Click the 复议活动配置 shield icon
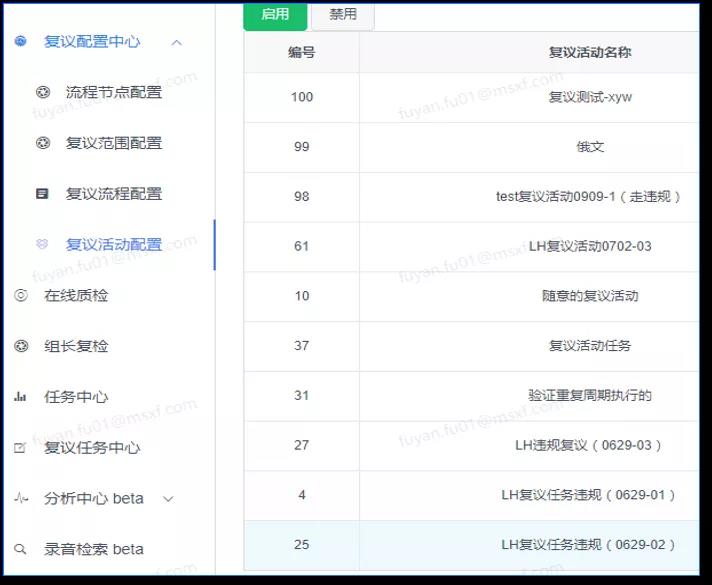712x585 pixels. click(x=42, y=244)
